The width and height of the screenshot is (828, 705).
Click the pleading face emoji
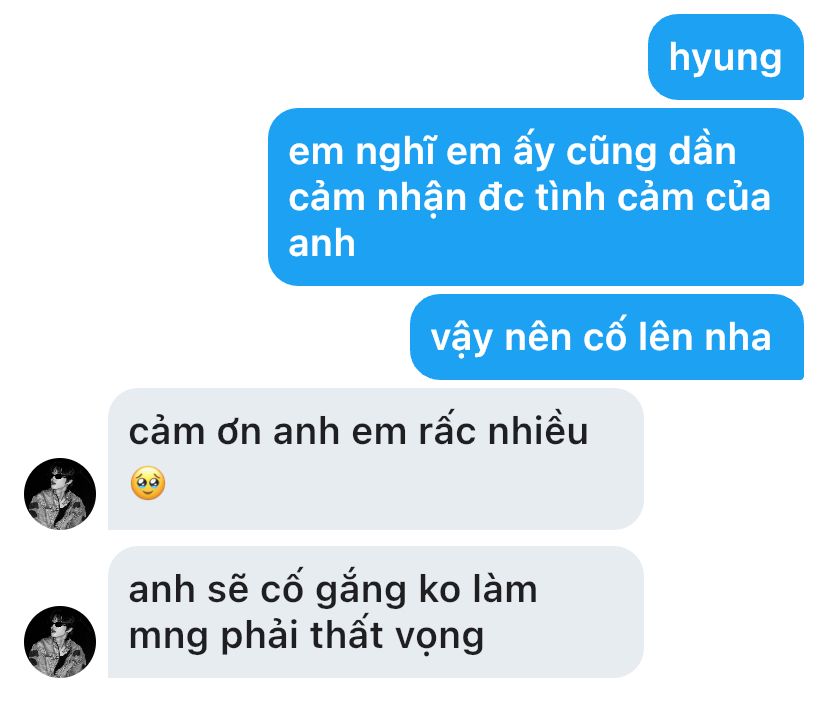(148, 483)
